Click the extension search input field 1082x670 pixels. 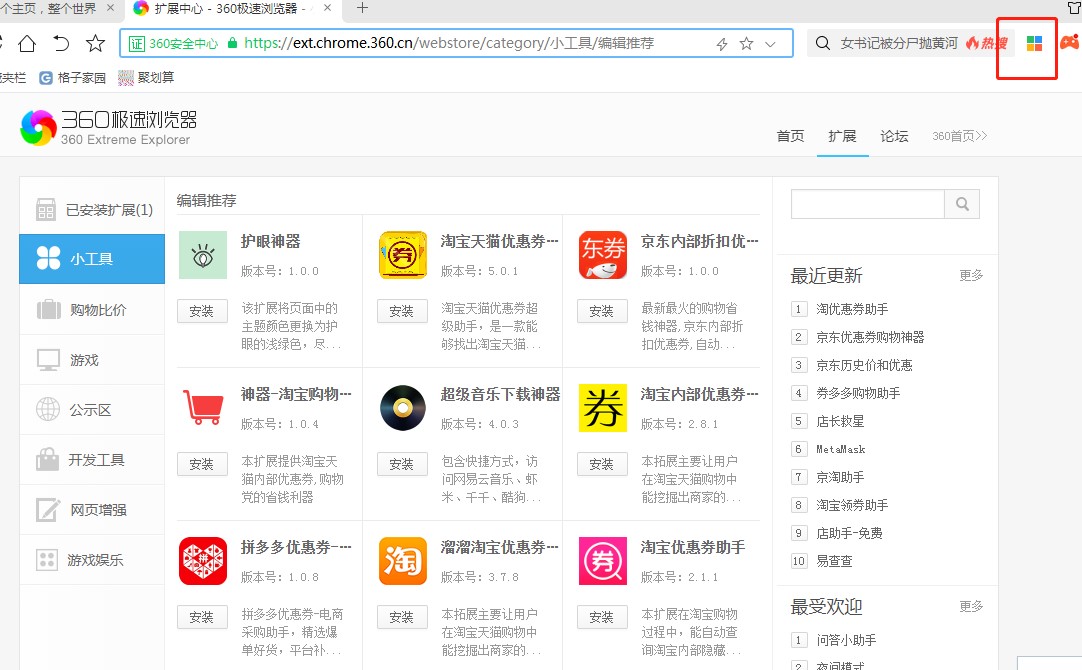click(867, 204)
